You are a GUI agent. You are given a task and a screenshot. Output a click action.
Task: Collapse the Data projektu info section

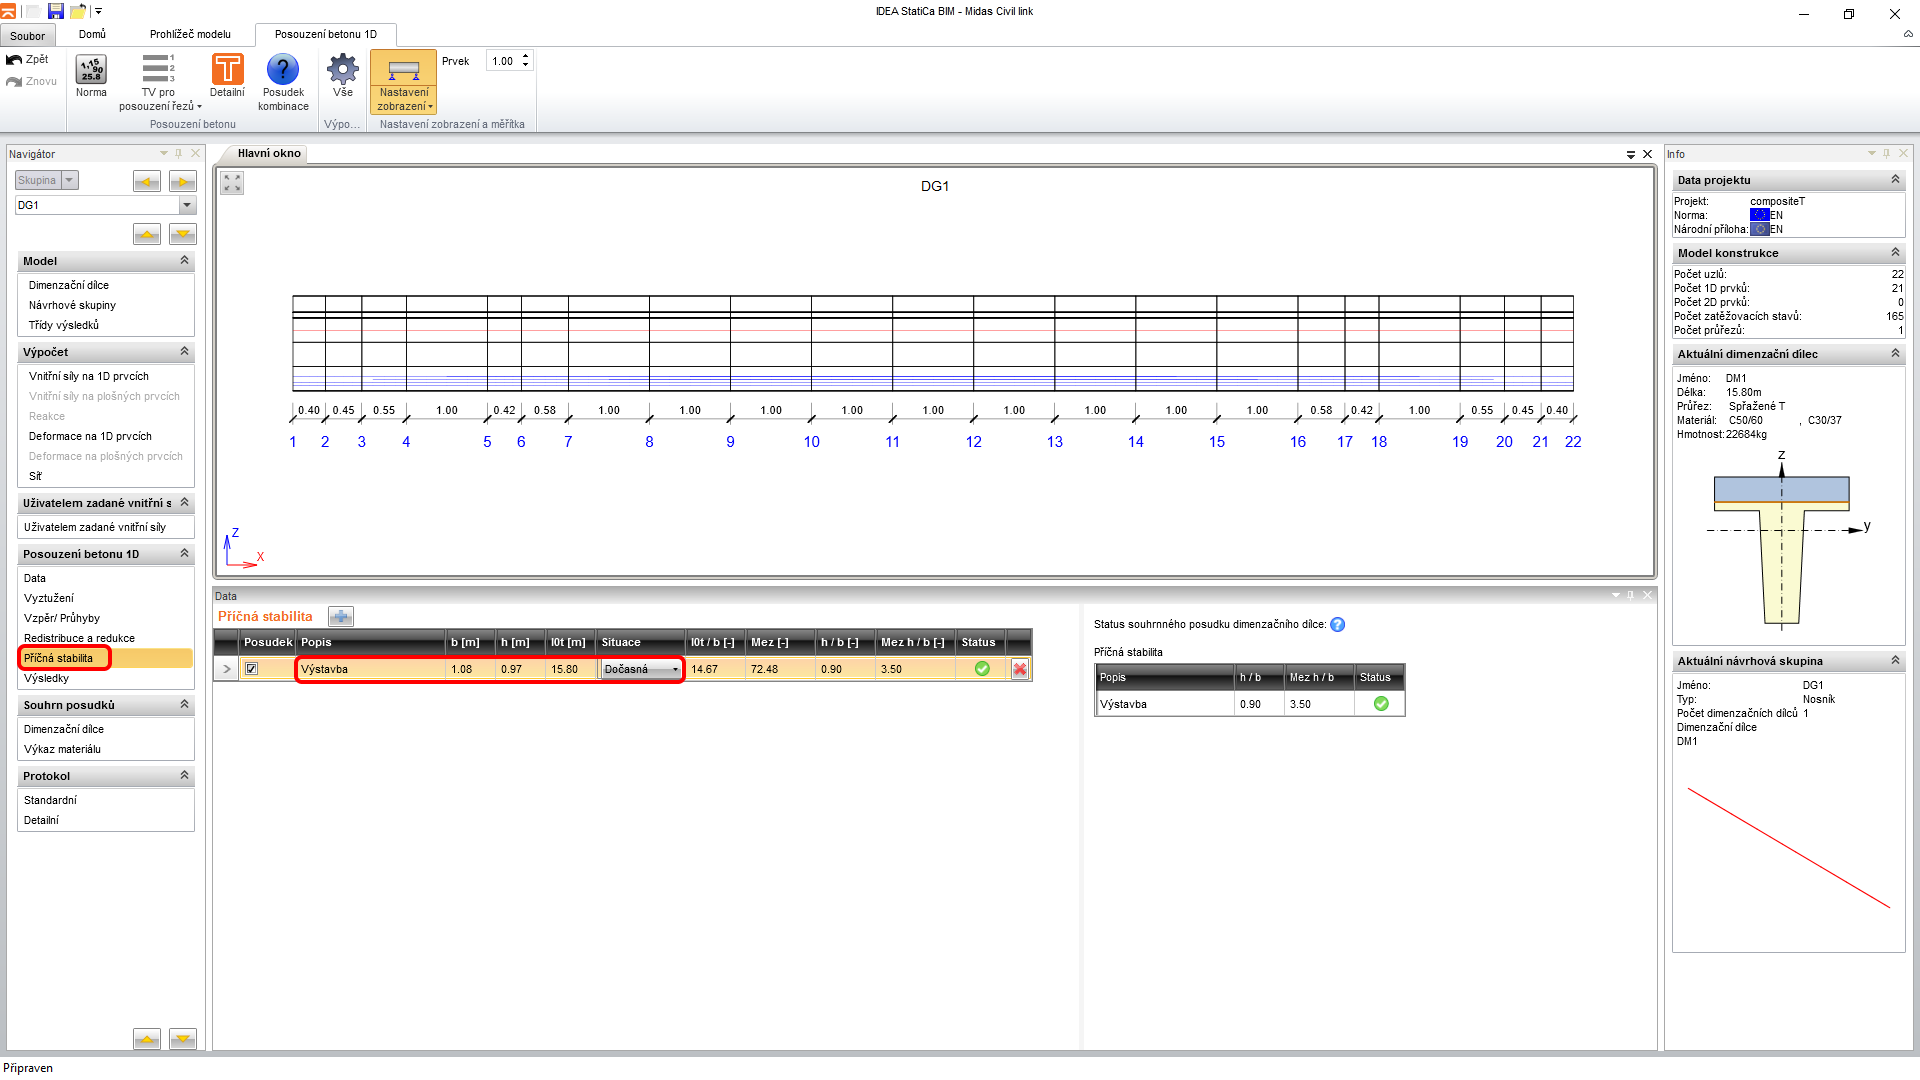1895,180
